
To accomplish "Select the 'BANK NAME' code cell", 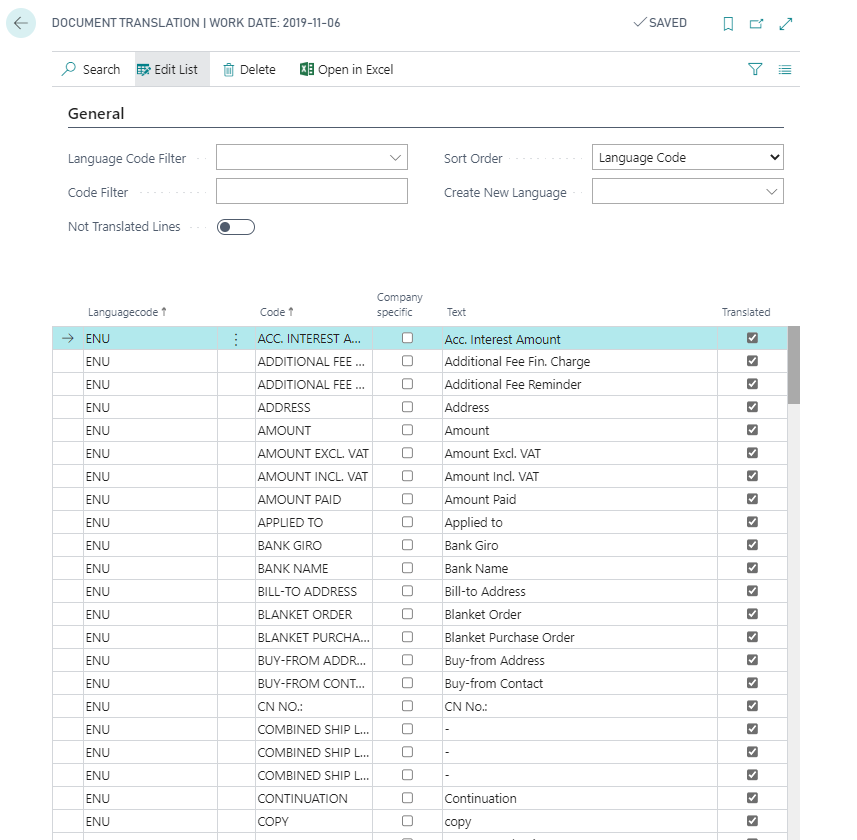I will 314,568.
